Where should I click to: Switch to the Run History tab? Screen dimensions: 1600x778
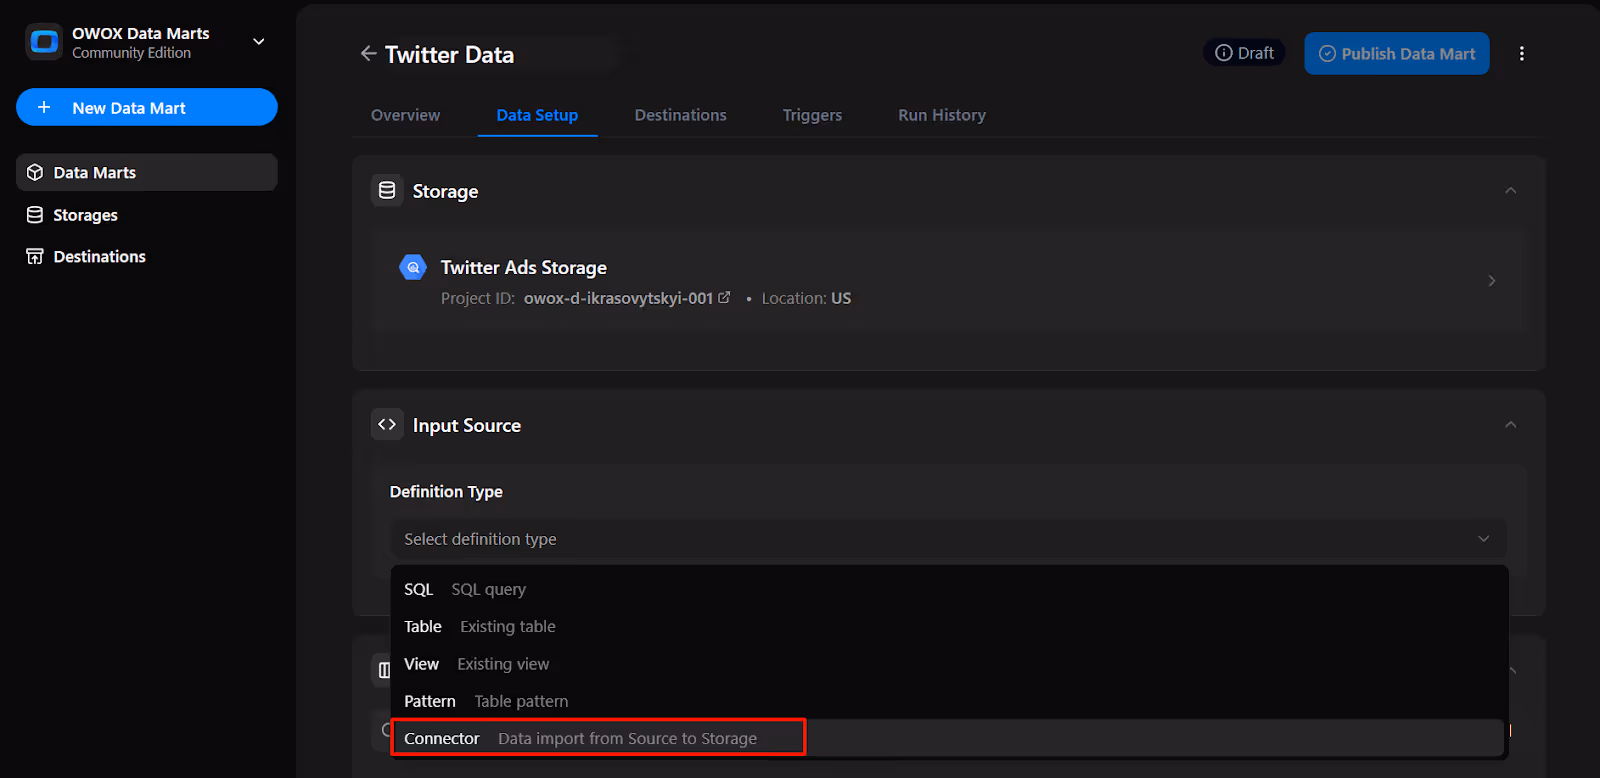pos(942,115)
